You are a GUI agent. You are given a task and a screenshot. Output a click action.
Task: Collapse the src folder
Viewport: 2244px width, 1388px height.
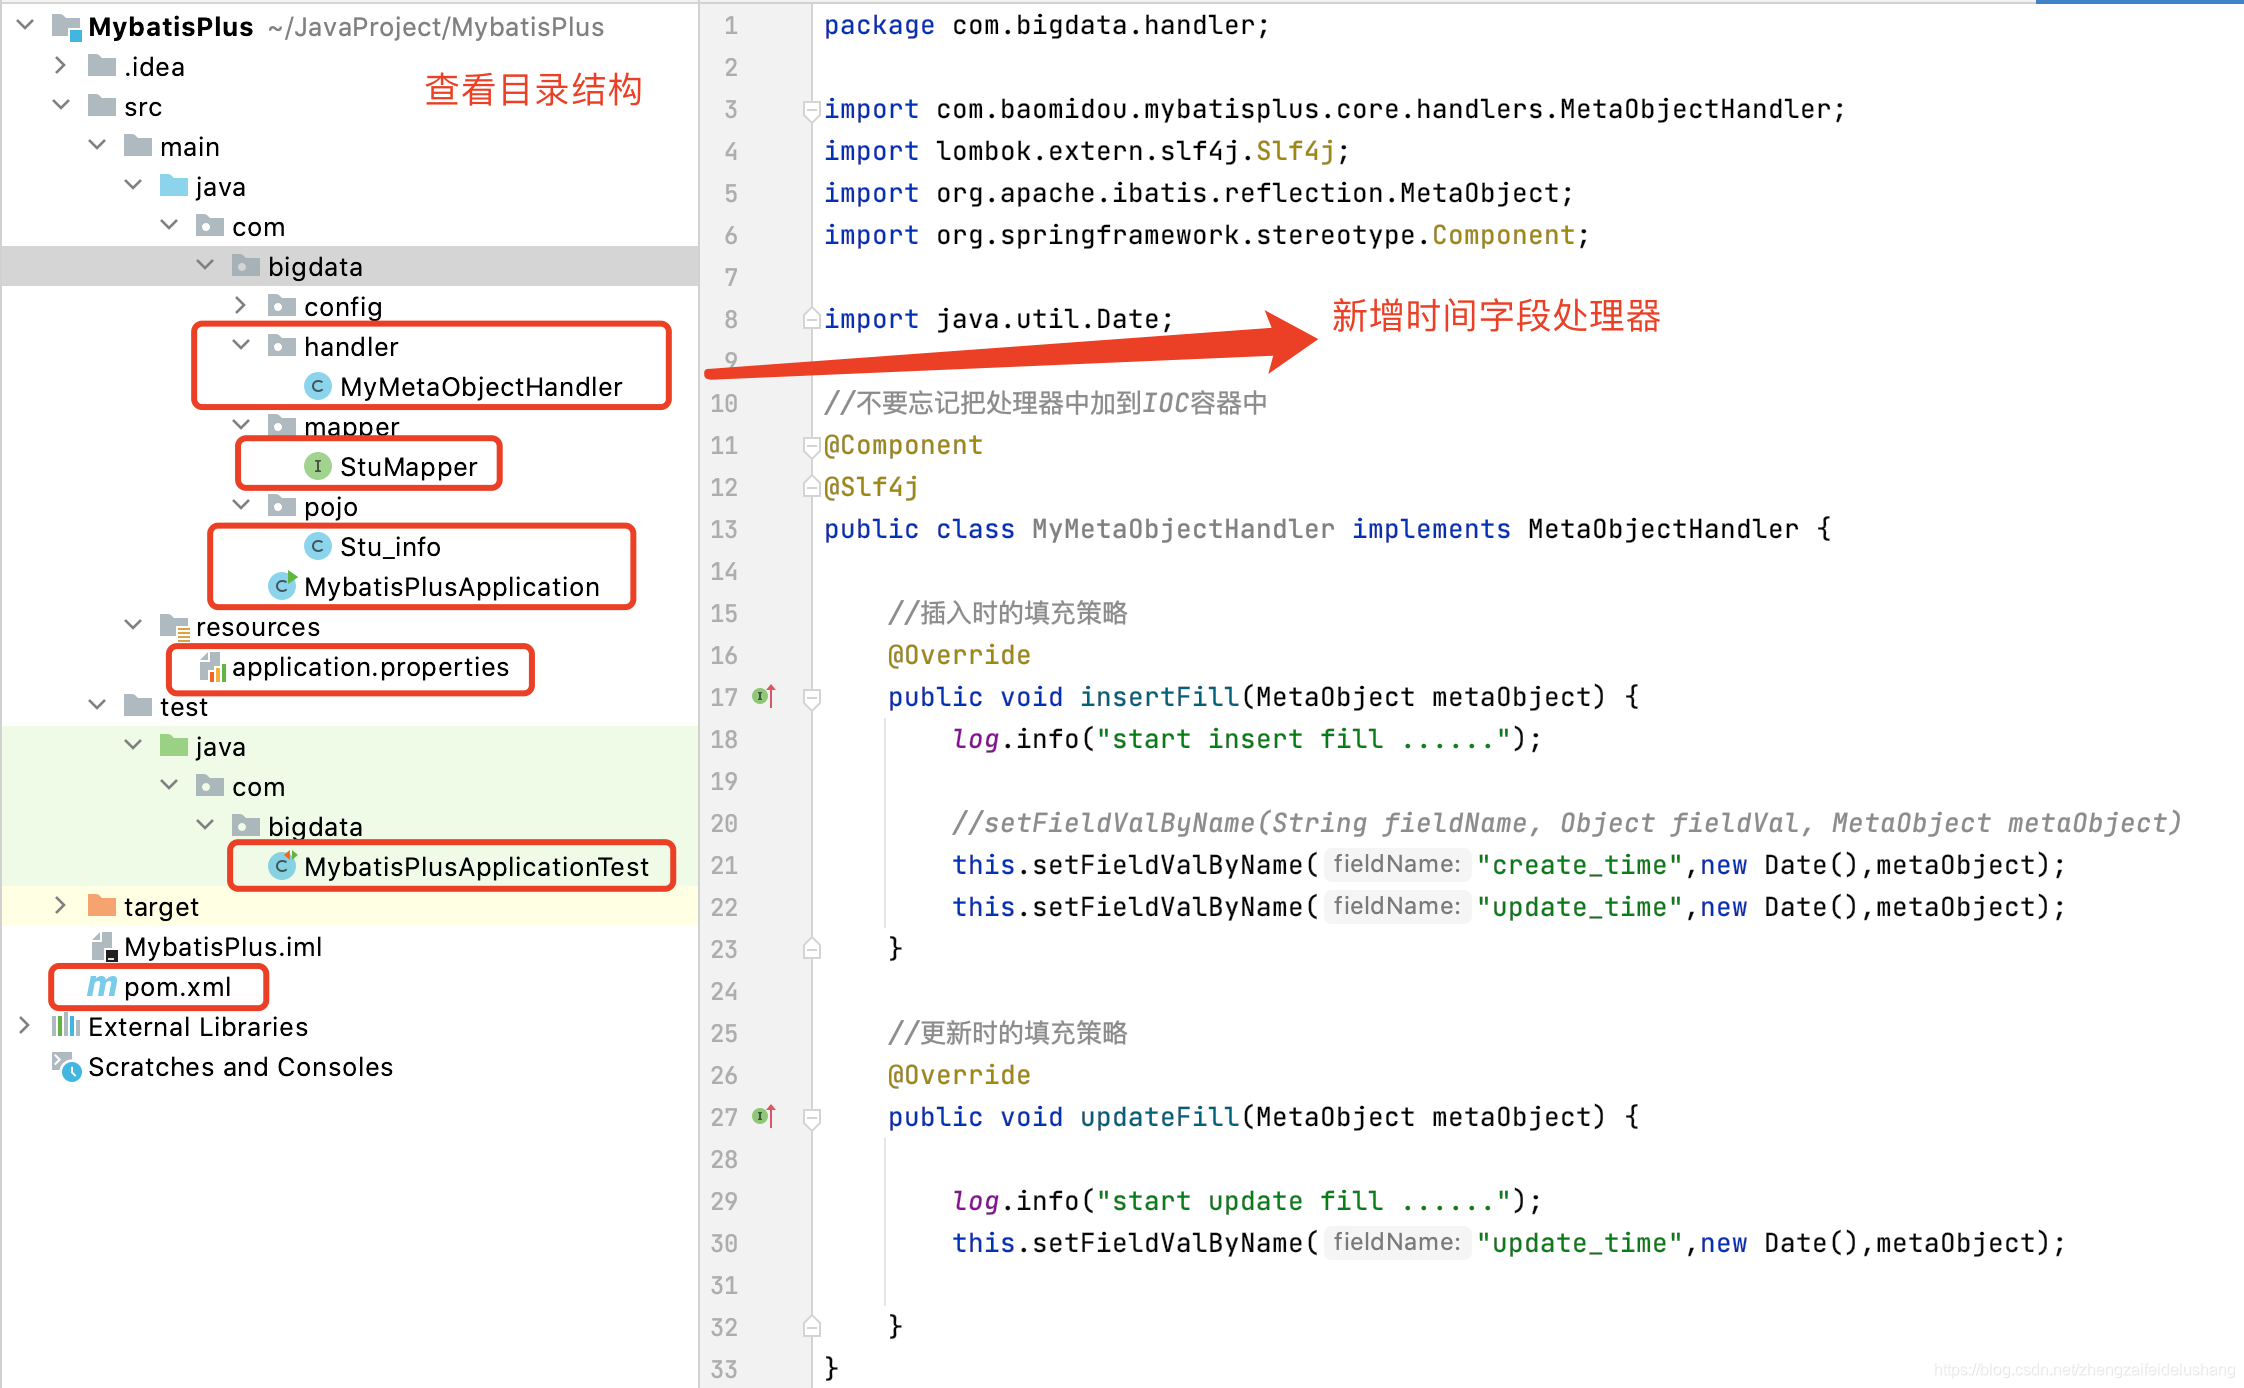pyautogui.click(x=61, y=105)
